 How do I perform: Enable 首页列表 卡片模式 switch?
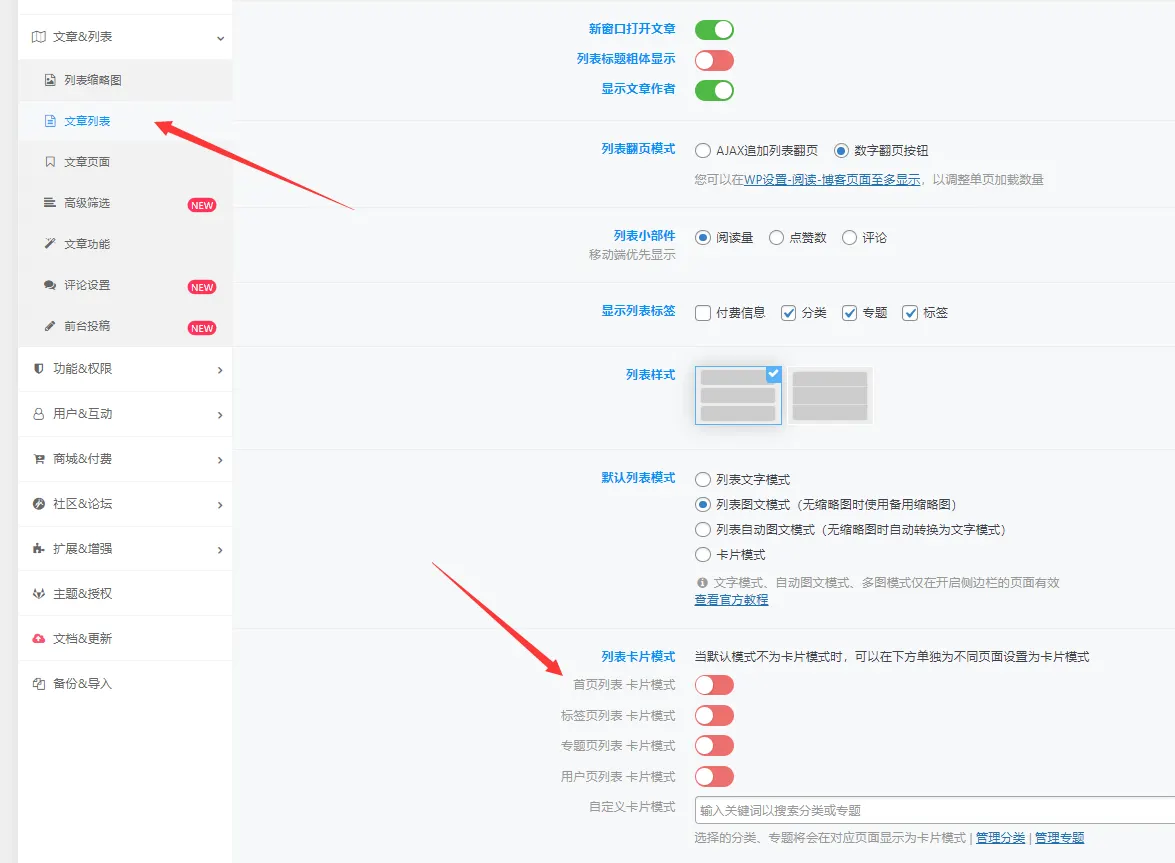(714, 685)
